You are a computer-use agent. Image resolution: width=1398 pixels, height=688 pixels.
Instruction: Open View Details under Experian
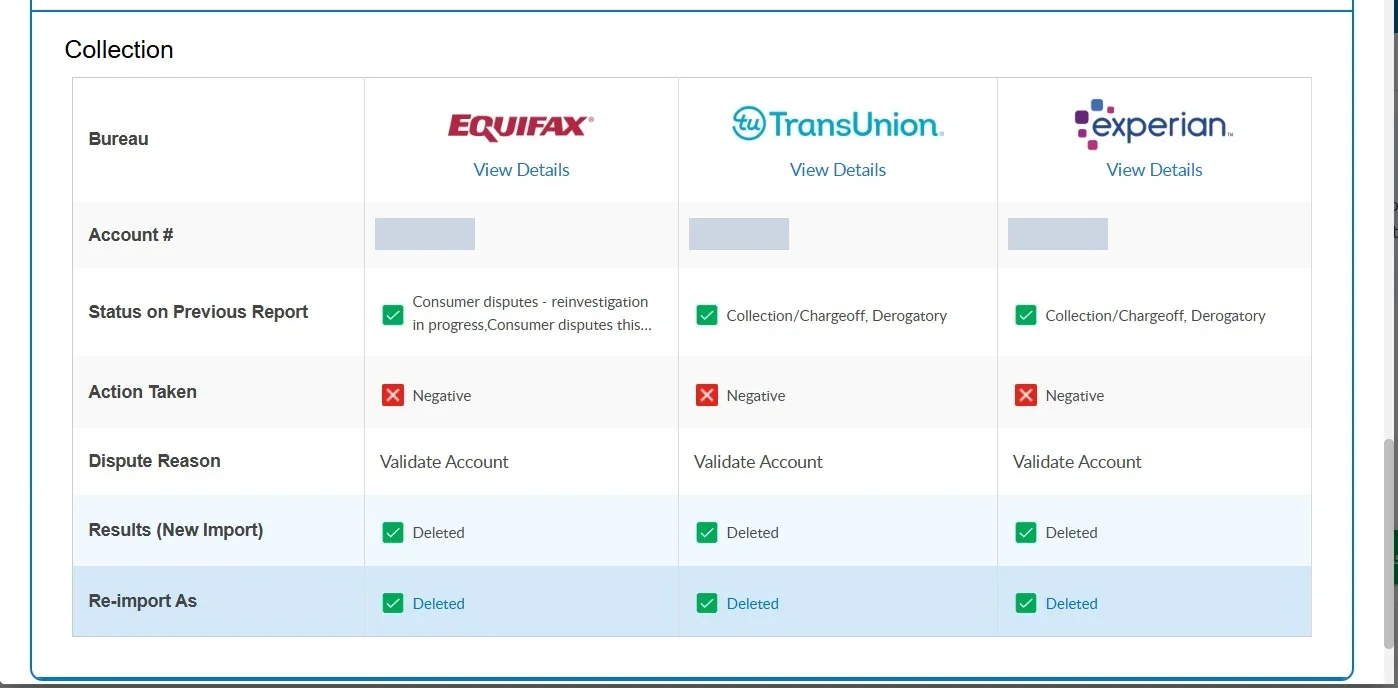[x=1154, y=170]
